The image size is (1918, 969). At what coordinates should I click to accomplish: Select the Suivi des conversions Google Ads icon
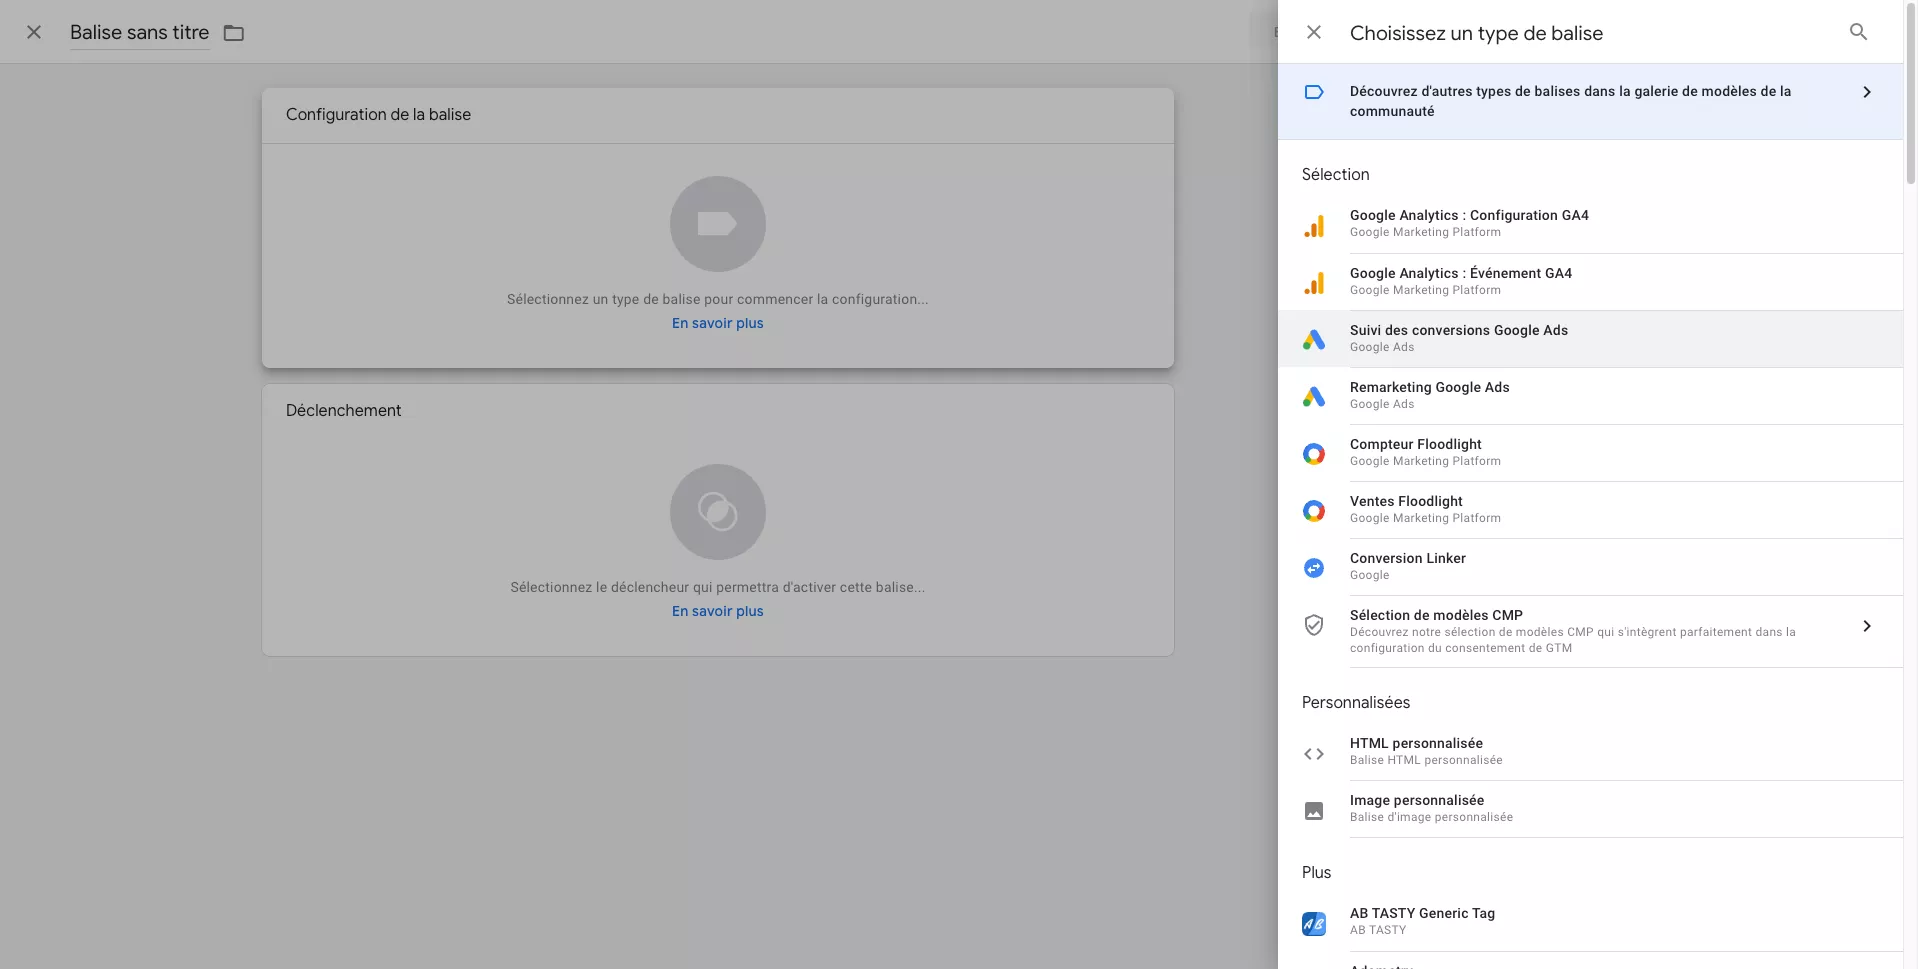tap(1315, 339)
